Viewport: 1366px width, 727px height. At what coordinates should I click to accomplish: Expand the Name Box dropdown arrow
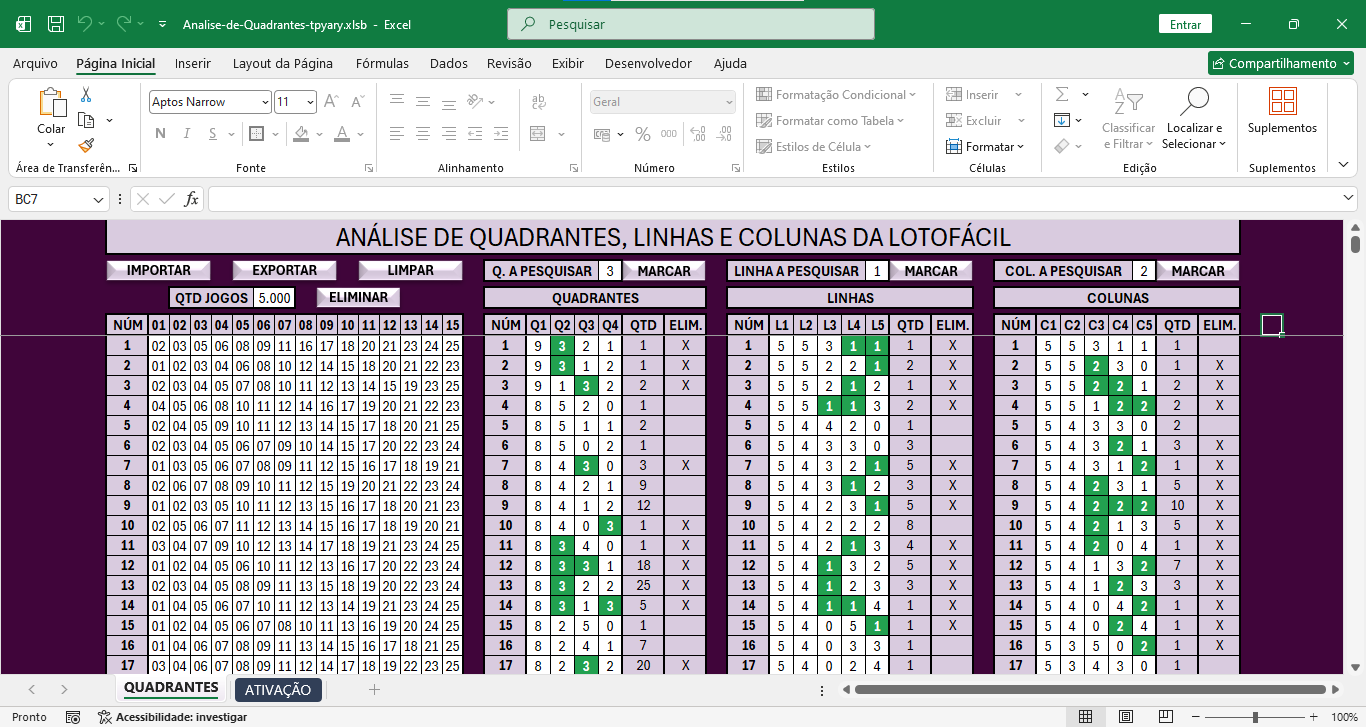98,199
